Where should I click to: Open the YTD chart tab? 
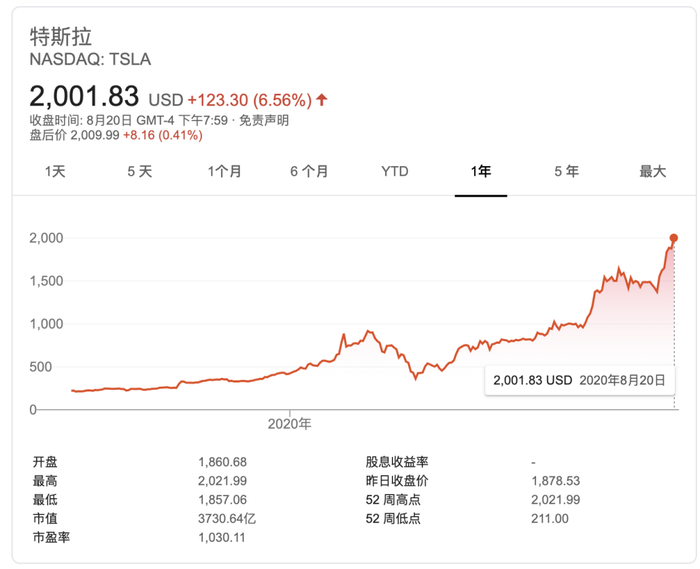click(395, 171)
